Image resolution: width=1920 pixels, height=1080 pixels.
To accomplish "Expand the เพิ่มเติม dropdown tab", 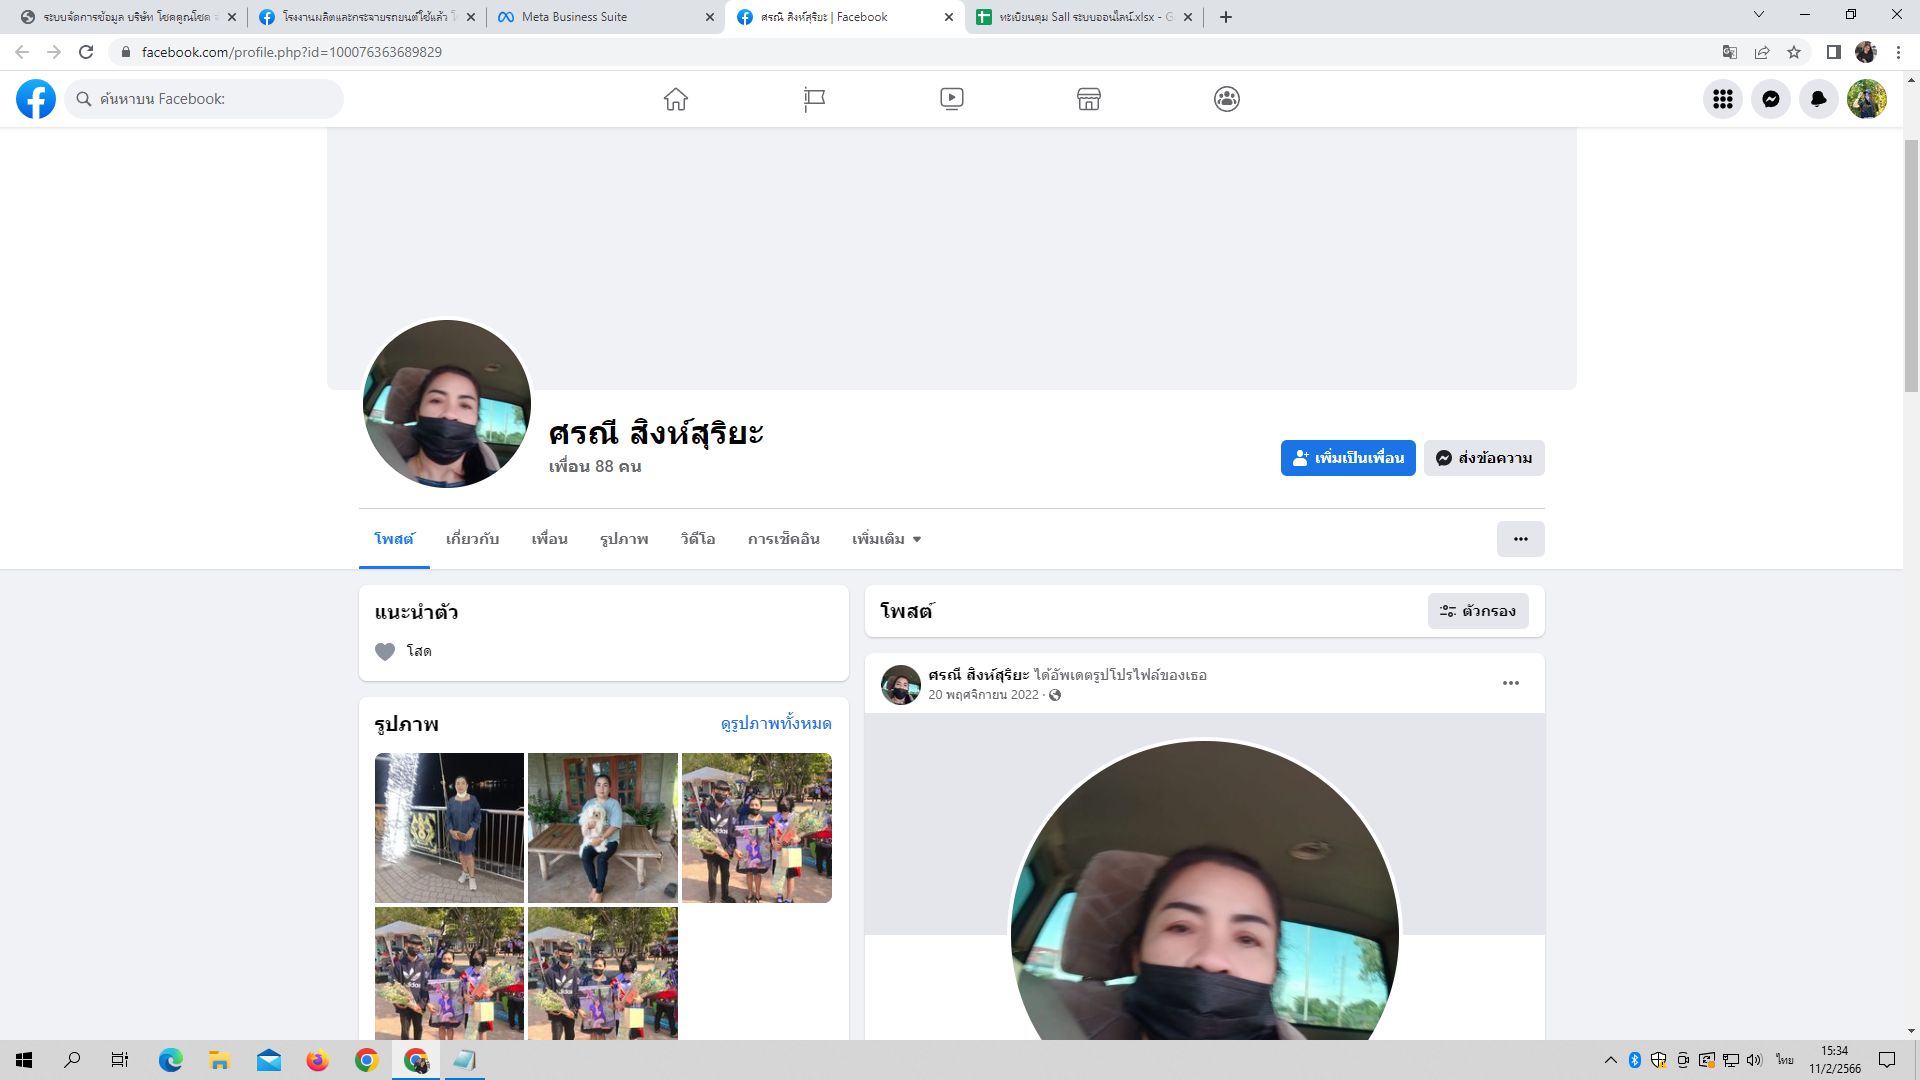I will pos(886,539).
